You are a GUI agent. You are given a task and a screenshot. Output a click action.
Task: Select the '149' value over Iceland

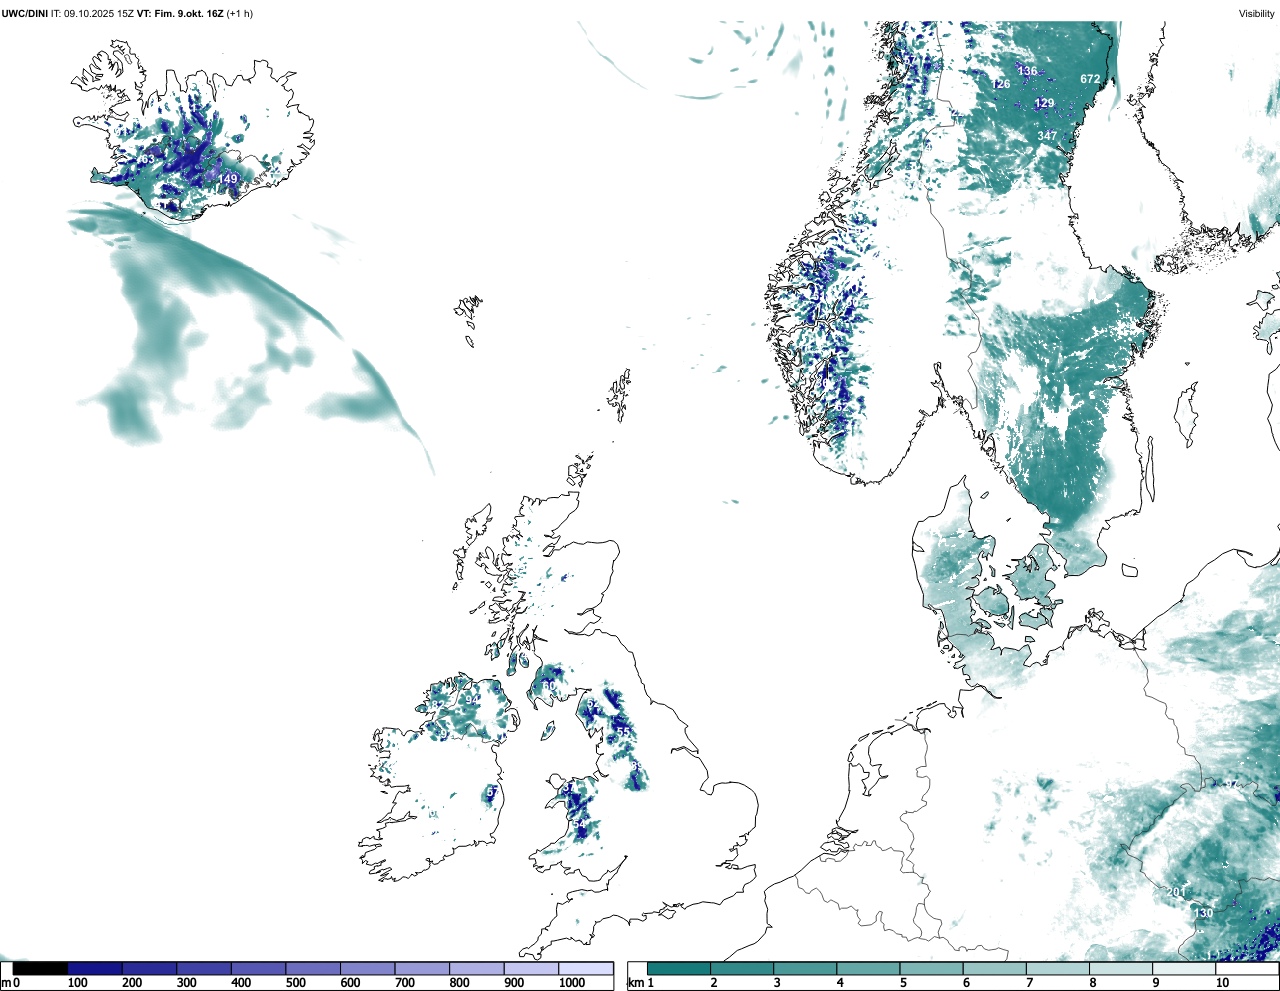[229, 179]
